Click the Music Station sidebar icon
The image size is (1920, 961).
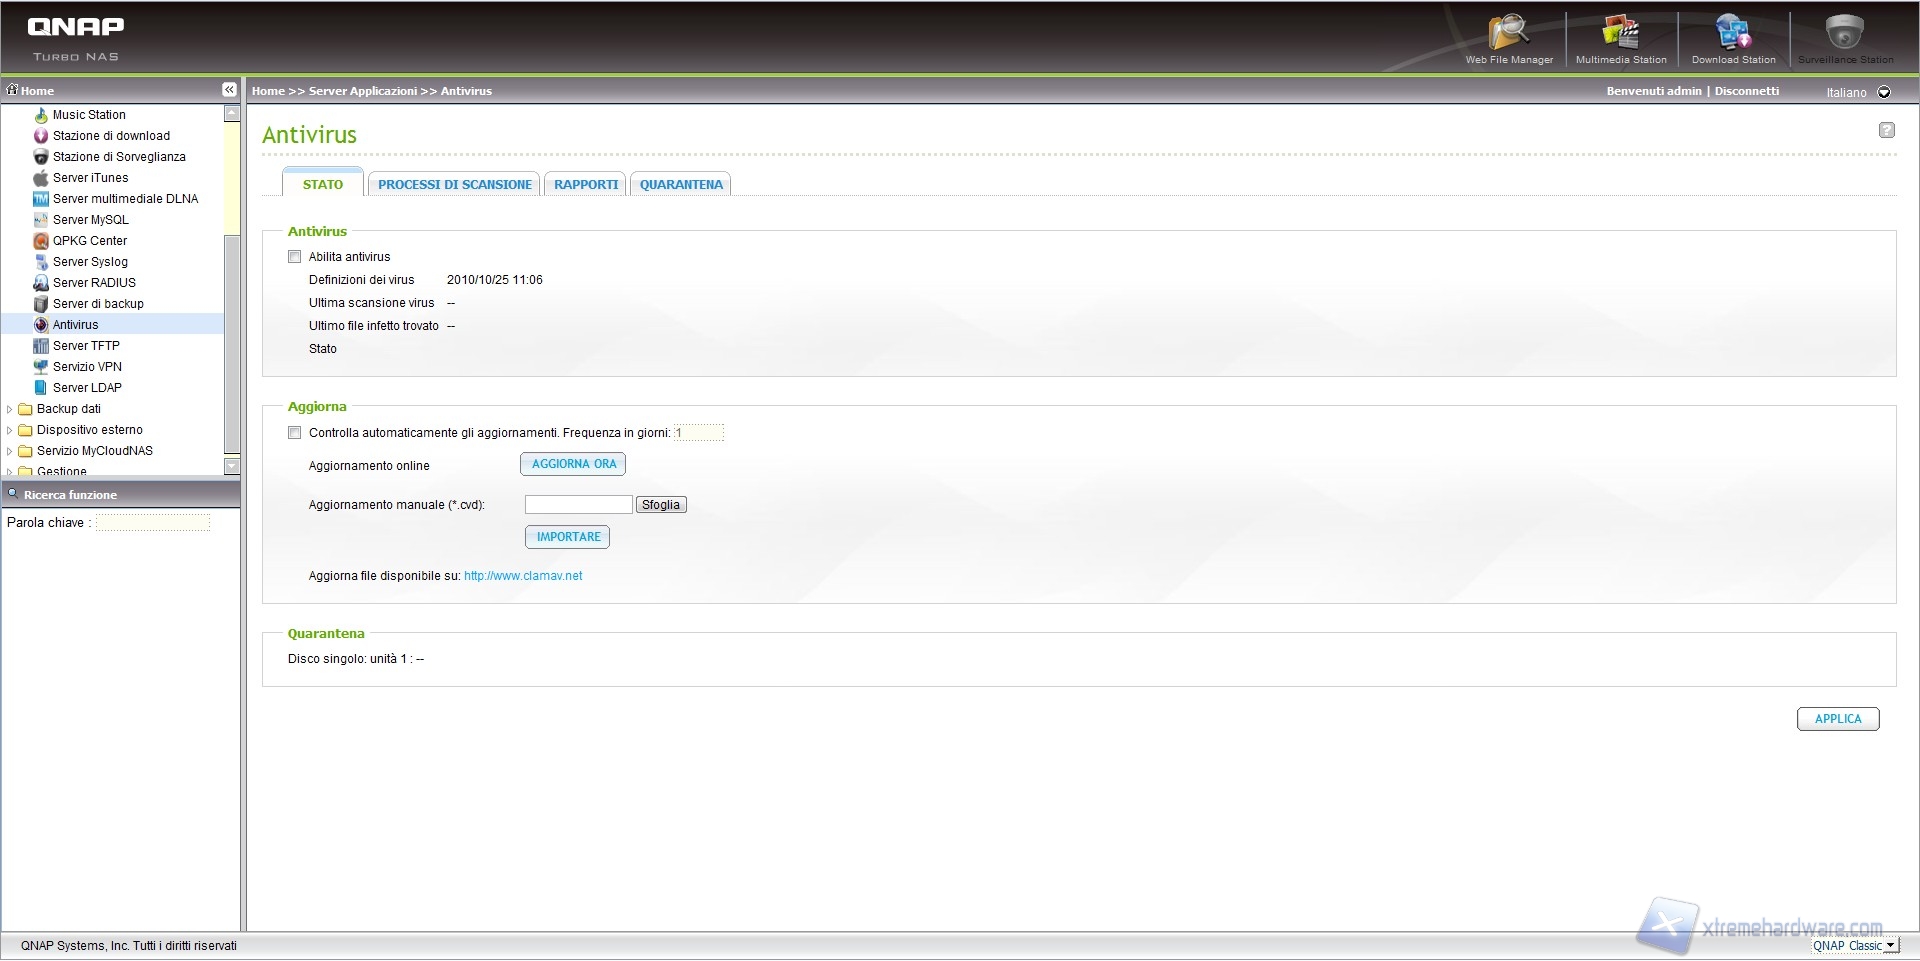pos(41,115)
